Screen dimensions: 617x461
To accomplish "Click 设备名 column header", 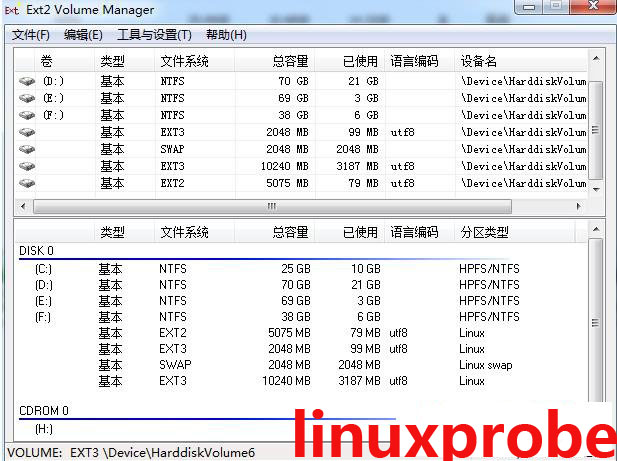I will pyautogui.click(x=521, y=61).
